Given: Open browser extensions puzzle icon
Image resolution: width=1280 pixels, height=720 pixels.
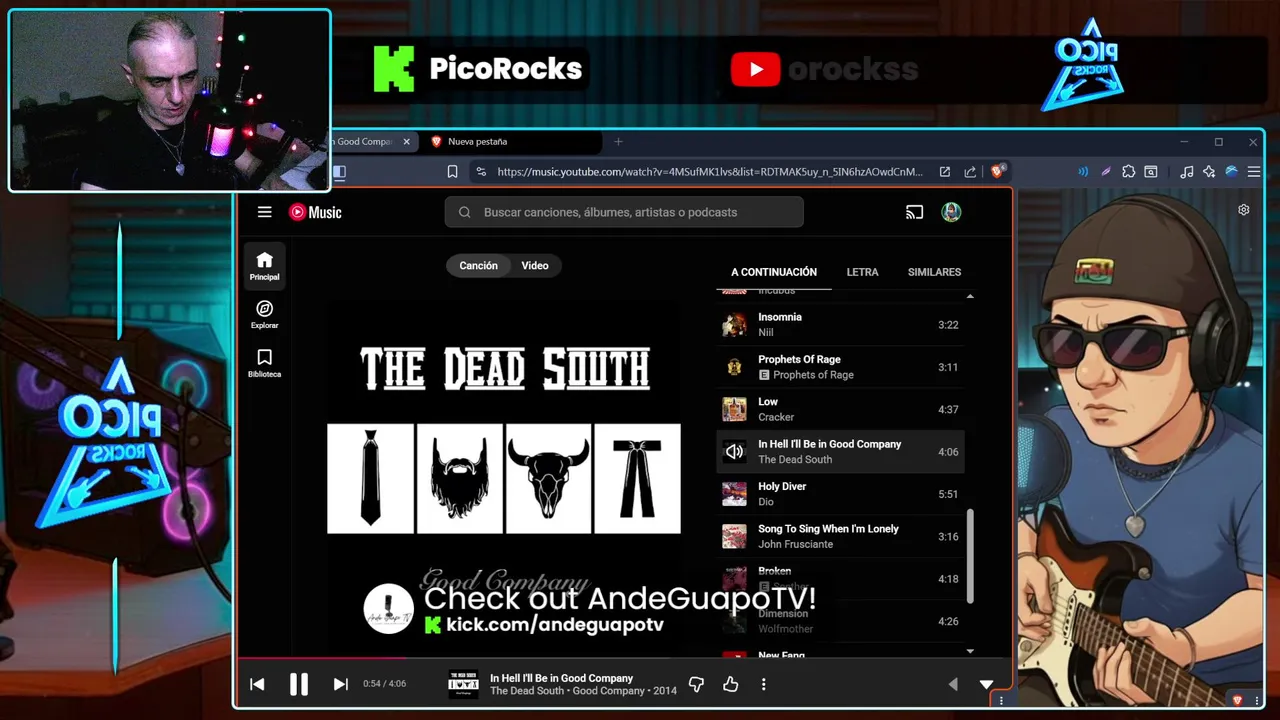Looking at the screenshot, I should point(1128,172).
